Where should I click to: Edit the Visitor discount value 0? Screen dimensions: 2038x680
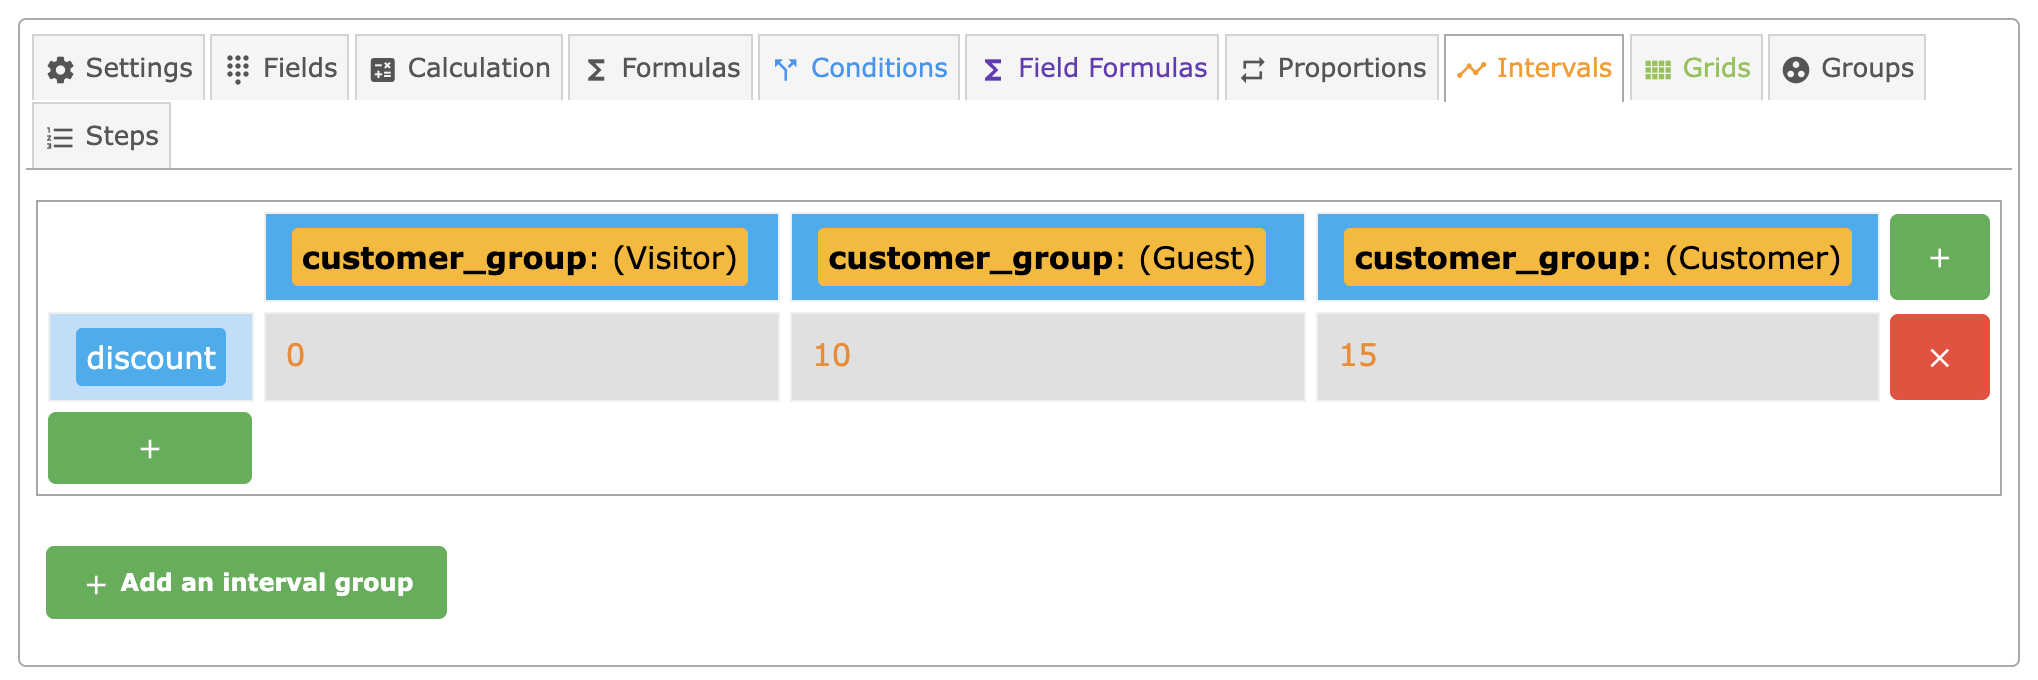(521, 356)
